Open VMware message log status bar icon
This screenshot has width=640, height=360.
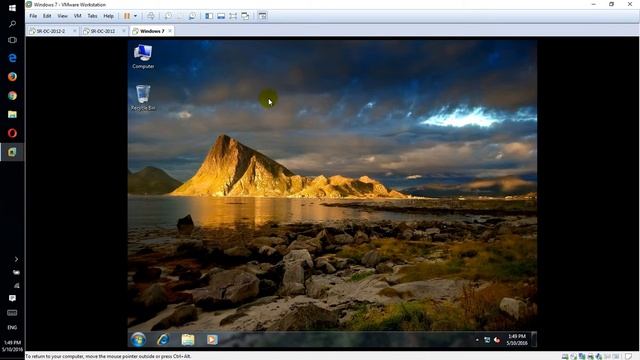[x=628, y=356]
